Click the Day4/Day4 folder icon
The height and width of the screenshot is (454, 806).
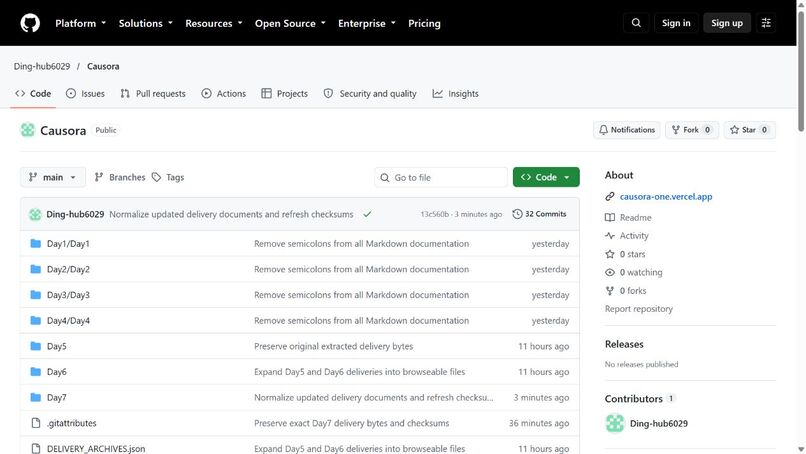(35, 320)
